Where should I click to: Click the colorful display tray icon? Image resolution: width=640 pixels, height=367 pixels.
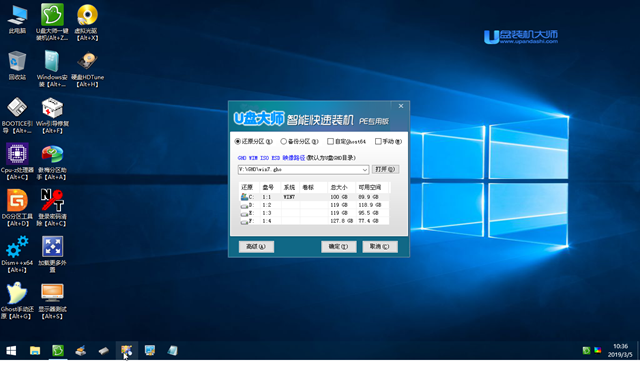[598, 350]
